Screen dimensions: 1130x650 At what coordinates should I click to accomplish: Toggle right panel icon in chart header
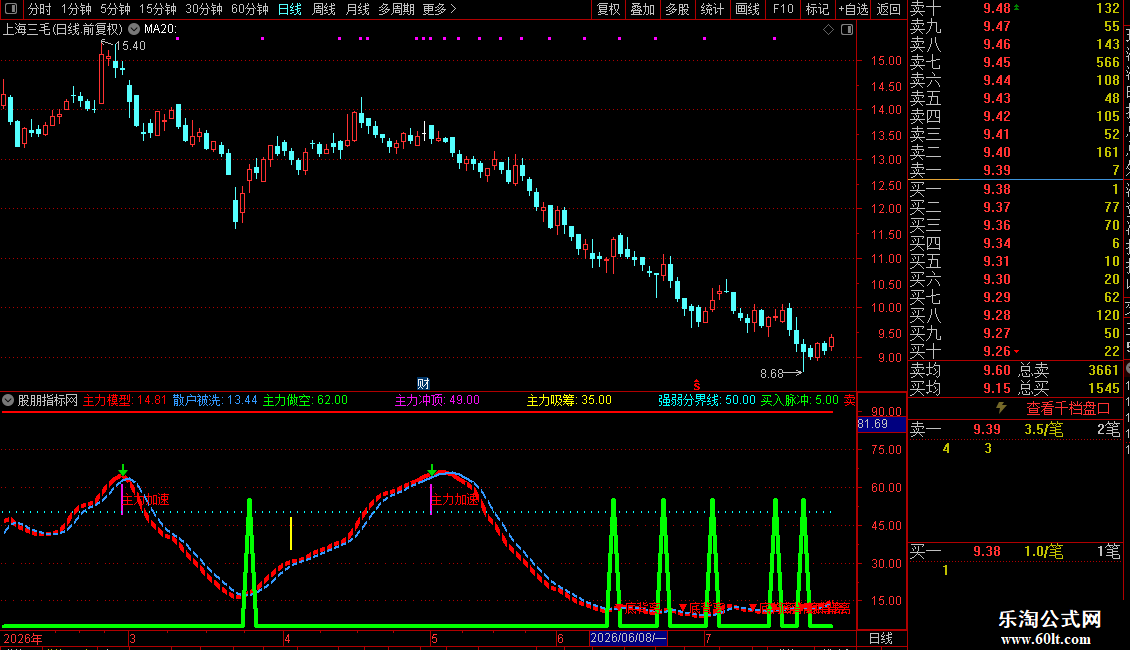pyautogui.click(x=848, y=30)
